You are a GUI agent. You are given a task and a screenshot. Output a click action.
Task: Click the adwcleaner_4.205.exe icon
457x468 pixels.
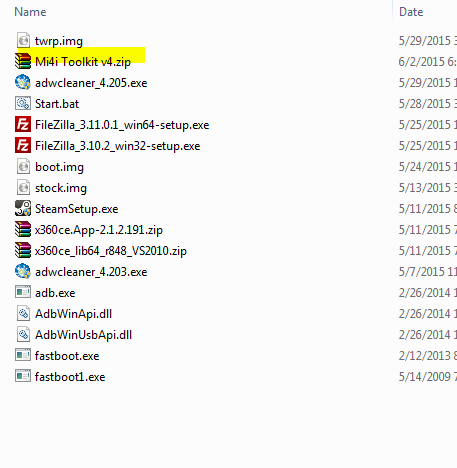coord(23,82)
